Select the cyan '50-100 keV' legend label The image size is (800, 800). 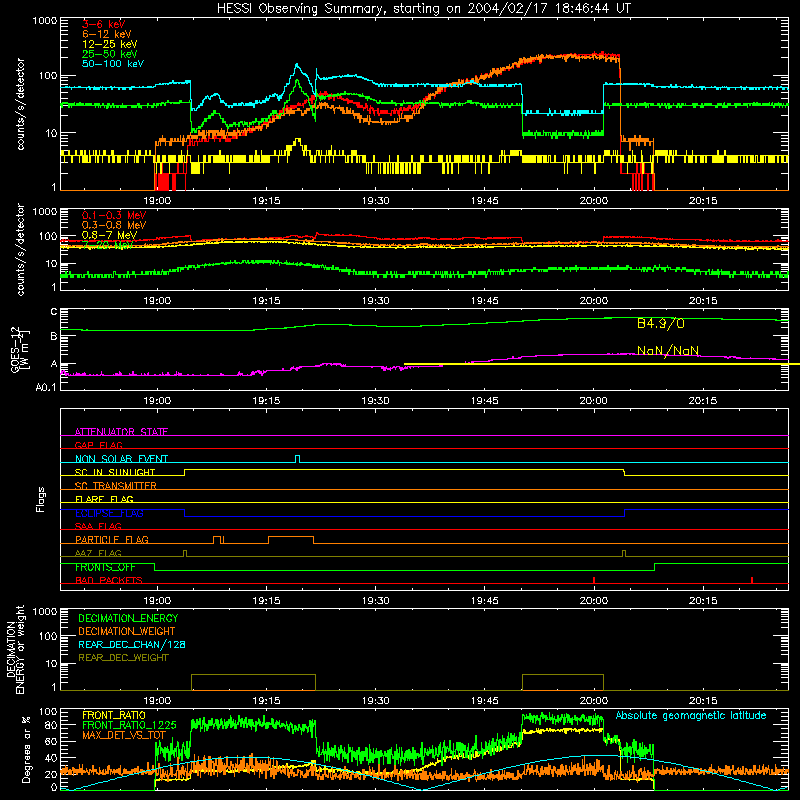point(112,64)
